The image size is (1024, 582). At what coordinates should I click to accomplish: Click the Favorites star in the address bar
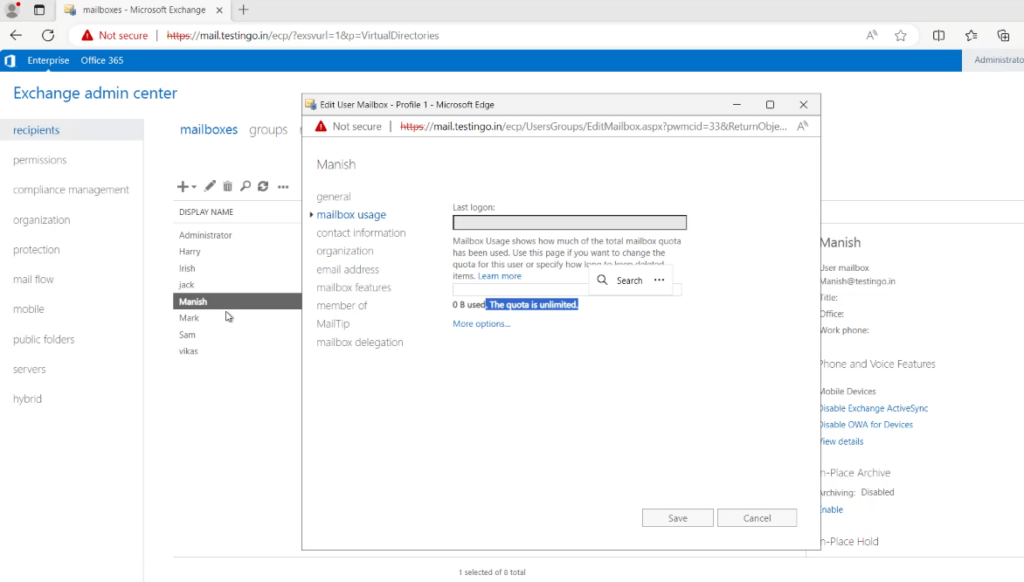tap(899, 35)
